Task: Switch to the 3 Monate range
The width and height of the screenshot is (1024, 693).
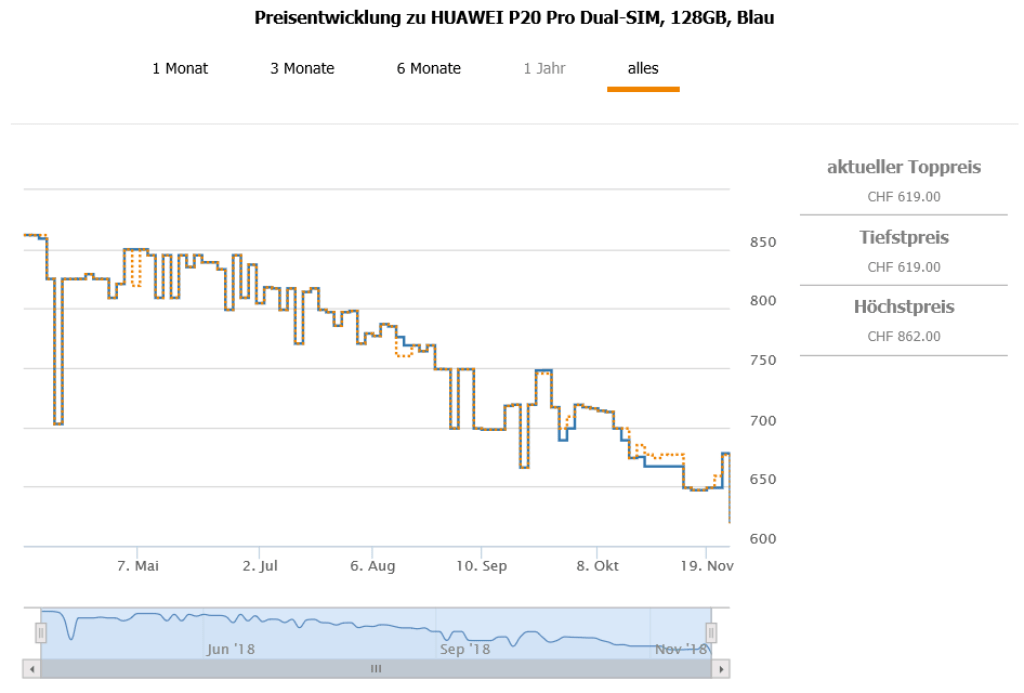Action: click(302, 69)
